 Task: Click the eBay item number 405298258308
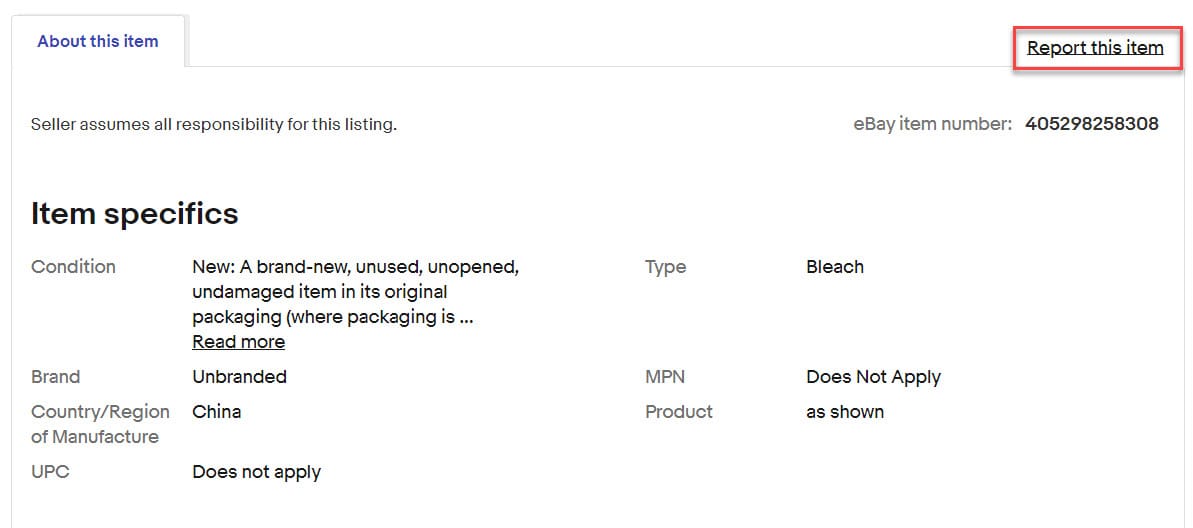tap(1091, 124)
